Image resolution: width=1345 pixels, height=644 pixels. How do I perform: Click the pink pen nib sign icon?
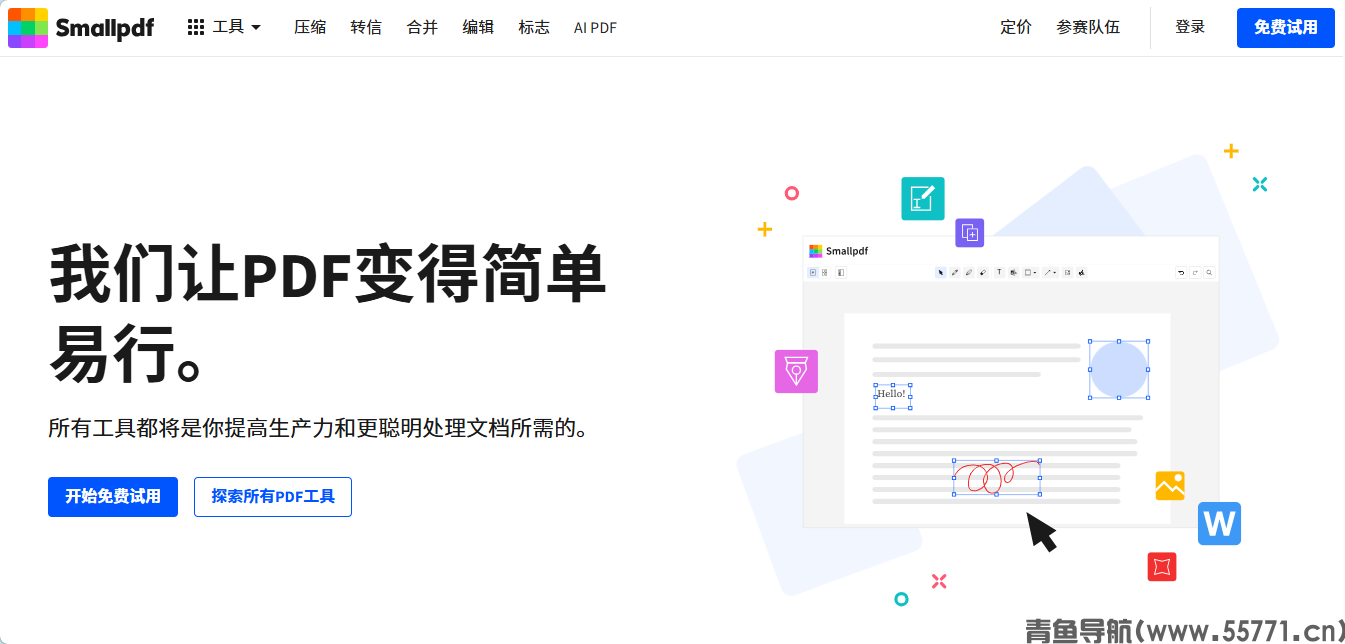pos(796,371)
